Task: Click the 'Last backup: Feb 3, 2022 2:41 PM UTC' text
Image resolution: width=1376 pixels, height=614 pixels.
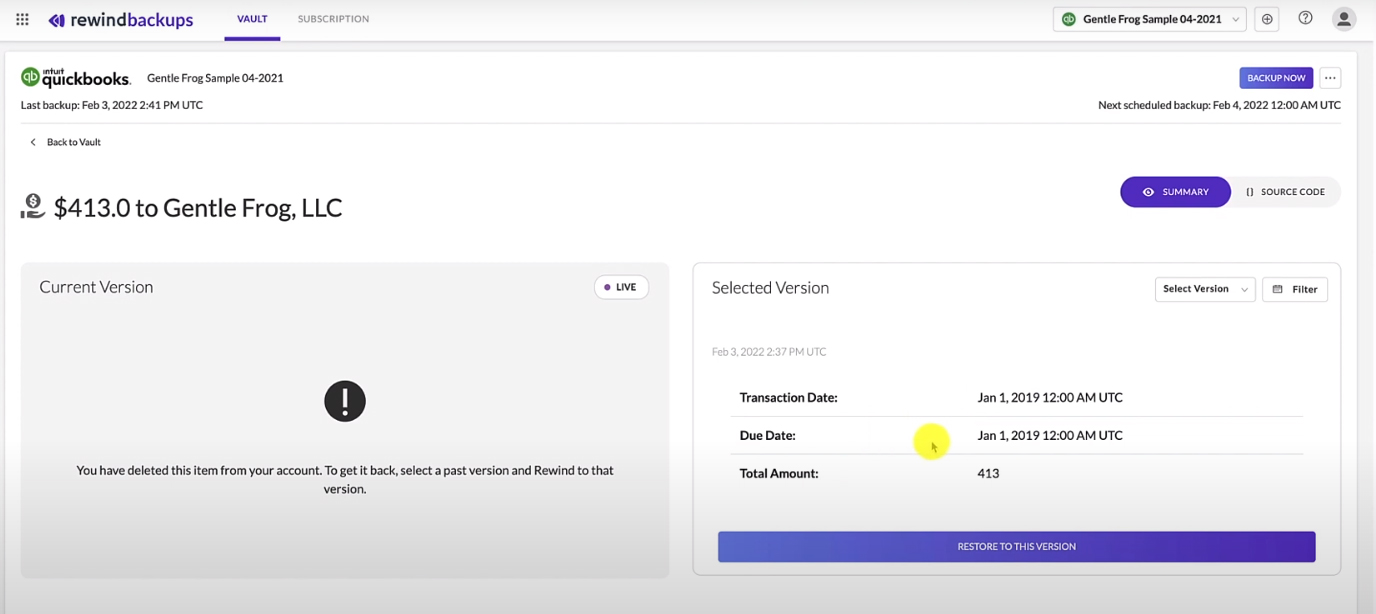Action: [112, 105]
